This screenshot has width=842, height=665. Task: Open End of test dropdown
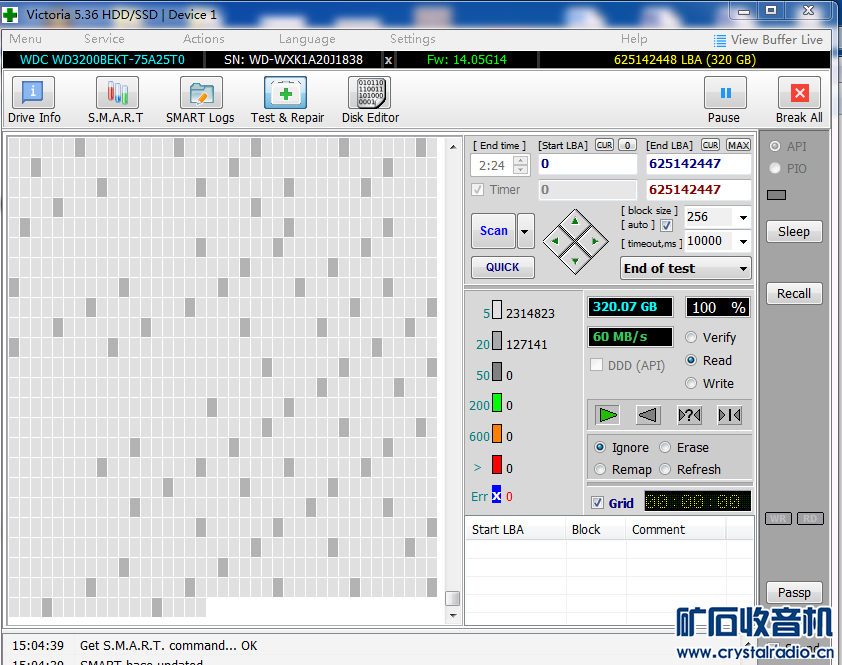686,268
